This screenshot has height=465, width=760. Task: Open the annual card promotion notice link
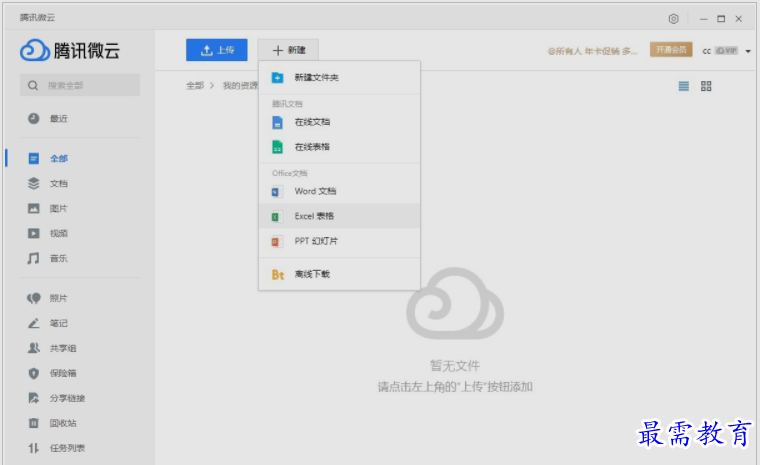coord(592,51)
